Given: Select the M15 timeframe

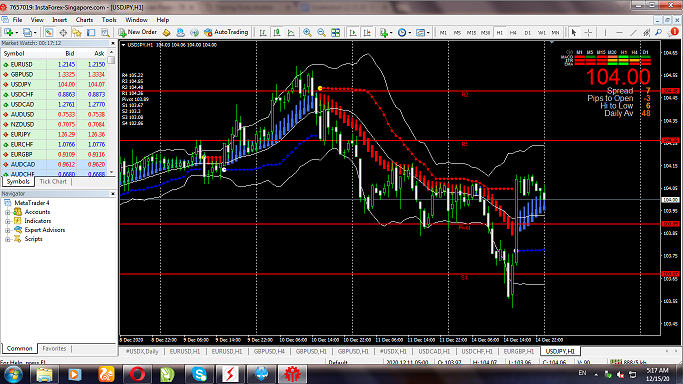Looking at the screenshot, I should [471, 33].
